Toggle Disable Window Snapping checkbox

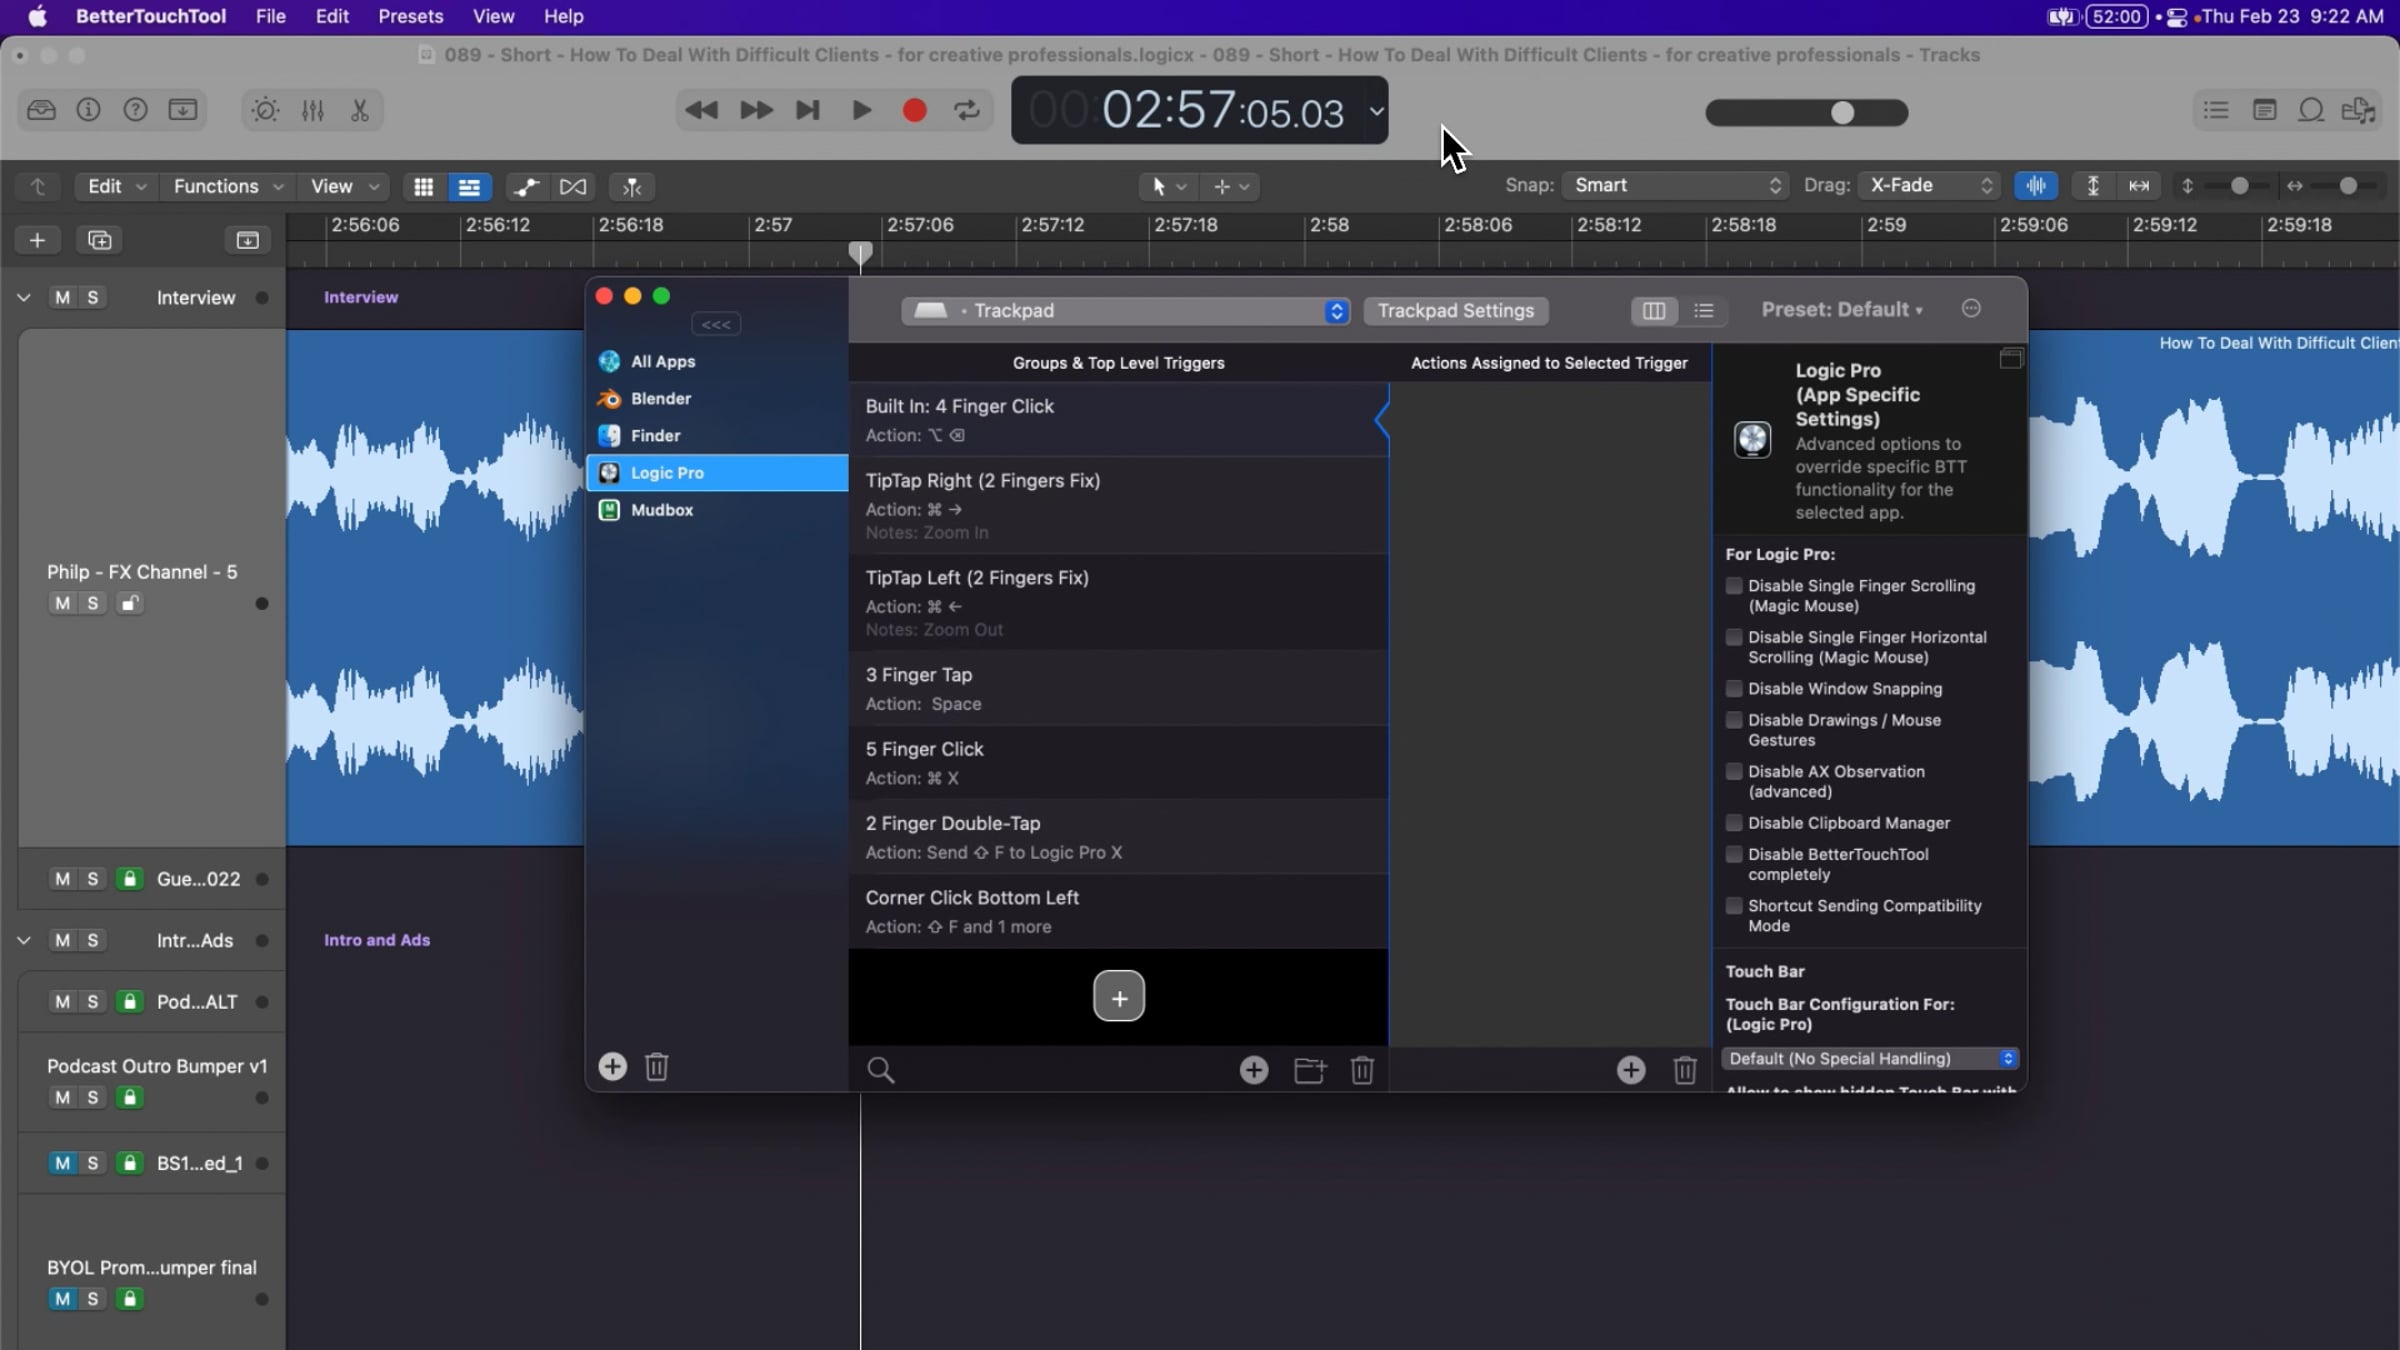tap(1734, 689)
